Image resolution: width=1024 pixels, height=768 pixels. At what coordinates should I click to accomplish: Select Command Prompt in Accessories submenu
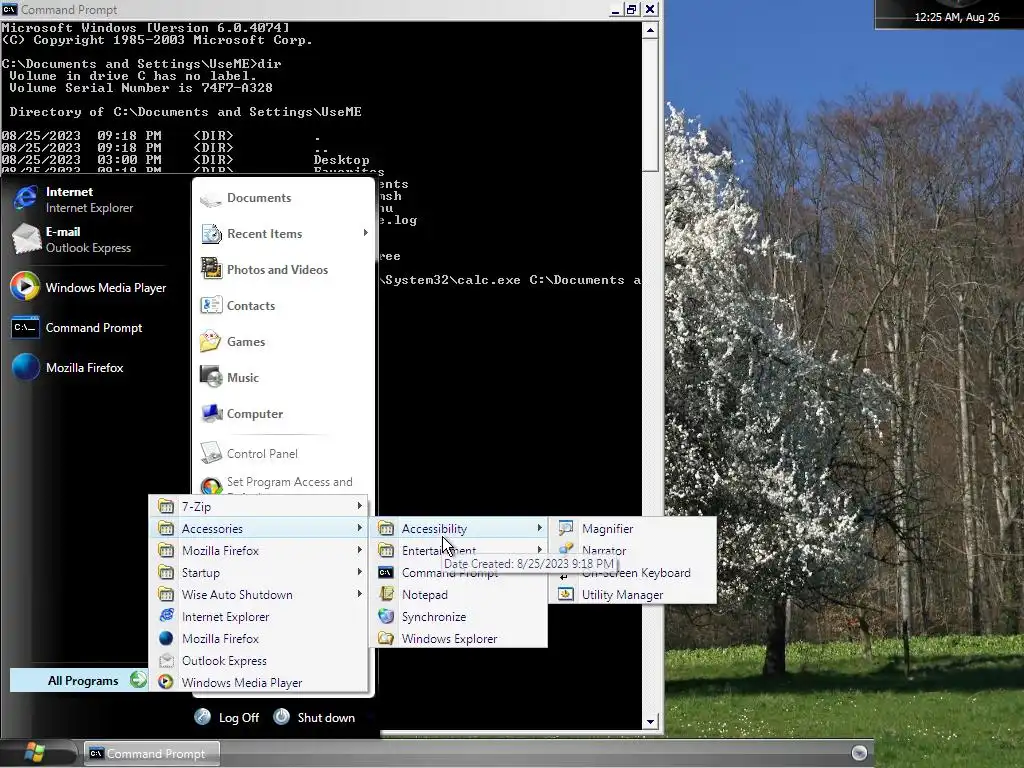pyautogui.click(x=460, y=573)
